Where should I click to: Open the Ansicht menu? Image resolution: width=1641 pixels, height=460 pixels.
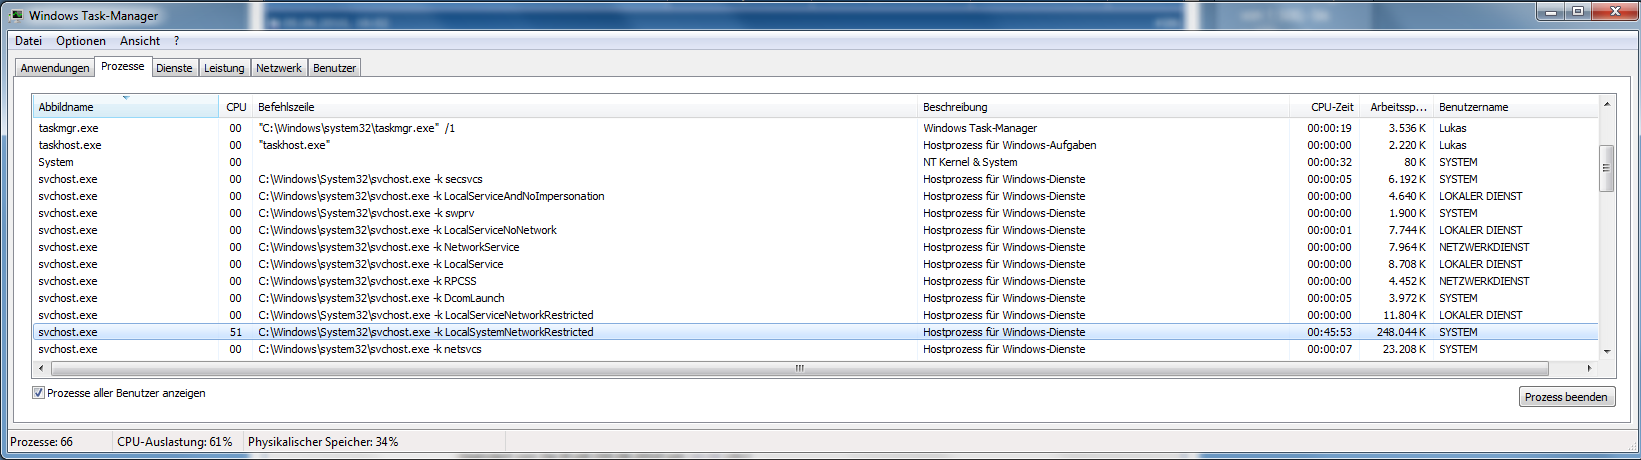(x=140, y=41)
